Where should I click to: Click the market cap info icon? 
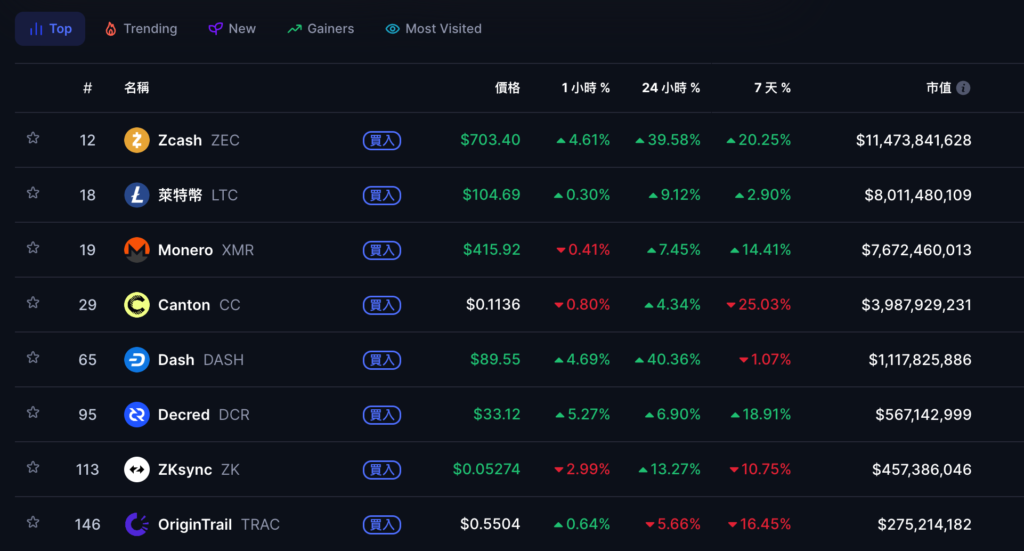click(963, 88)
